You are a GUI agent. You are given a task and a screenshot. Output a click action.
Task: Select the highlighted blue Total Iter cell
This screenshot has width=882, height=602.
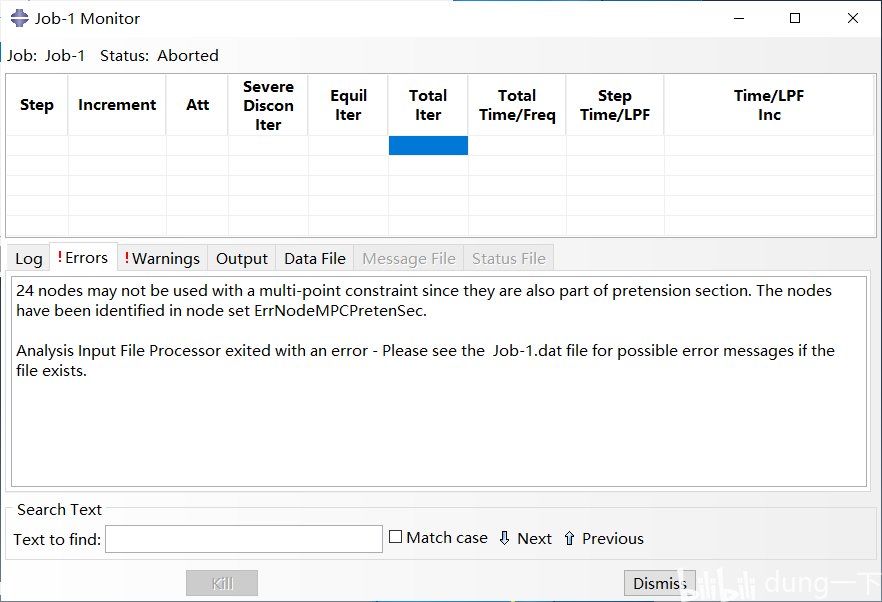[428, 146]
